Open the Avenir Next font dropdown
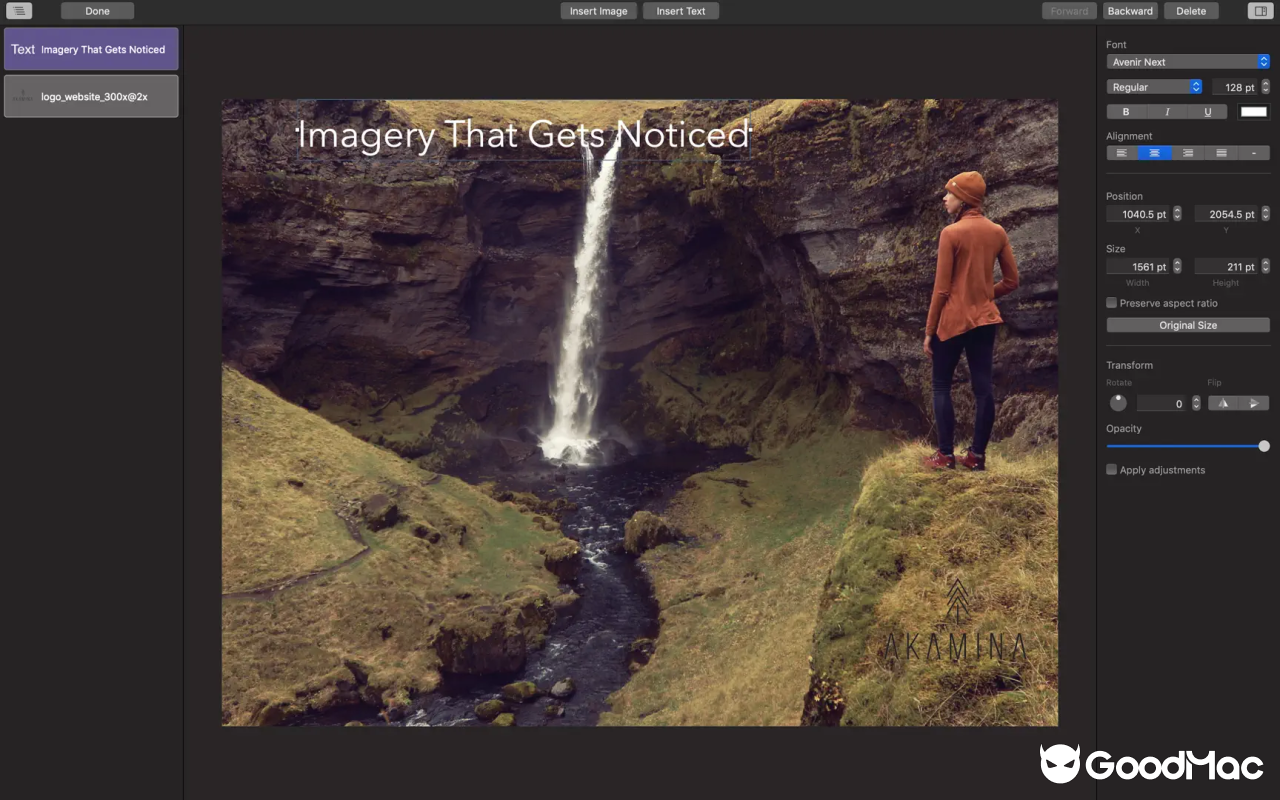This screenshot has height=800, width=1280. [x=1187, y=61]
